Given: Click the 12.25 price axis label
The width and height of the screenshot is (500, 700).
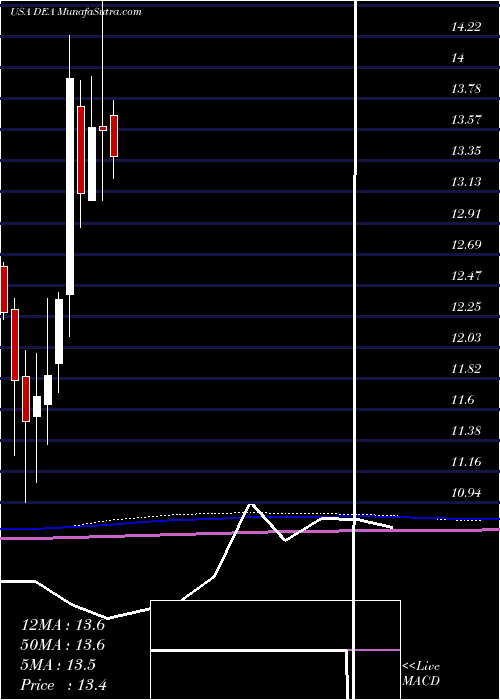Looking at the screenshot, I should tap(466, 306).
